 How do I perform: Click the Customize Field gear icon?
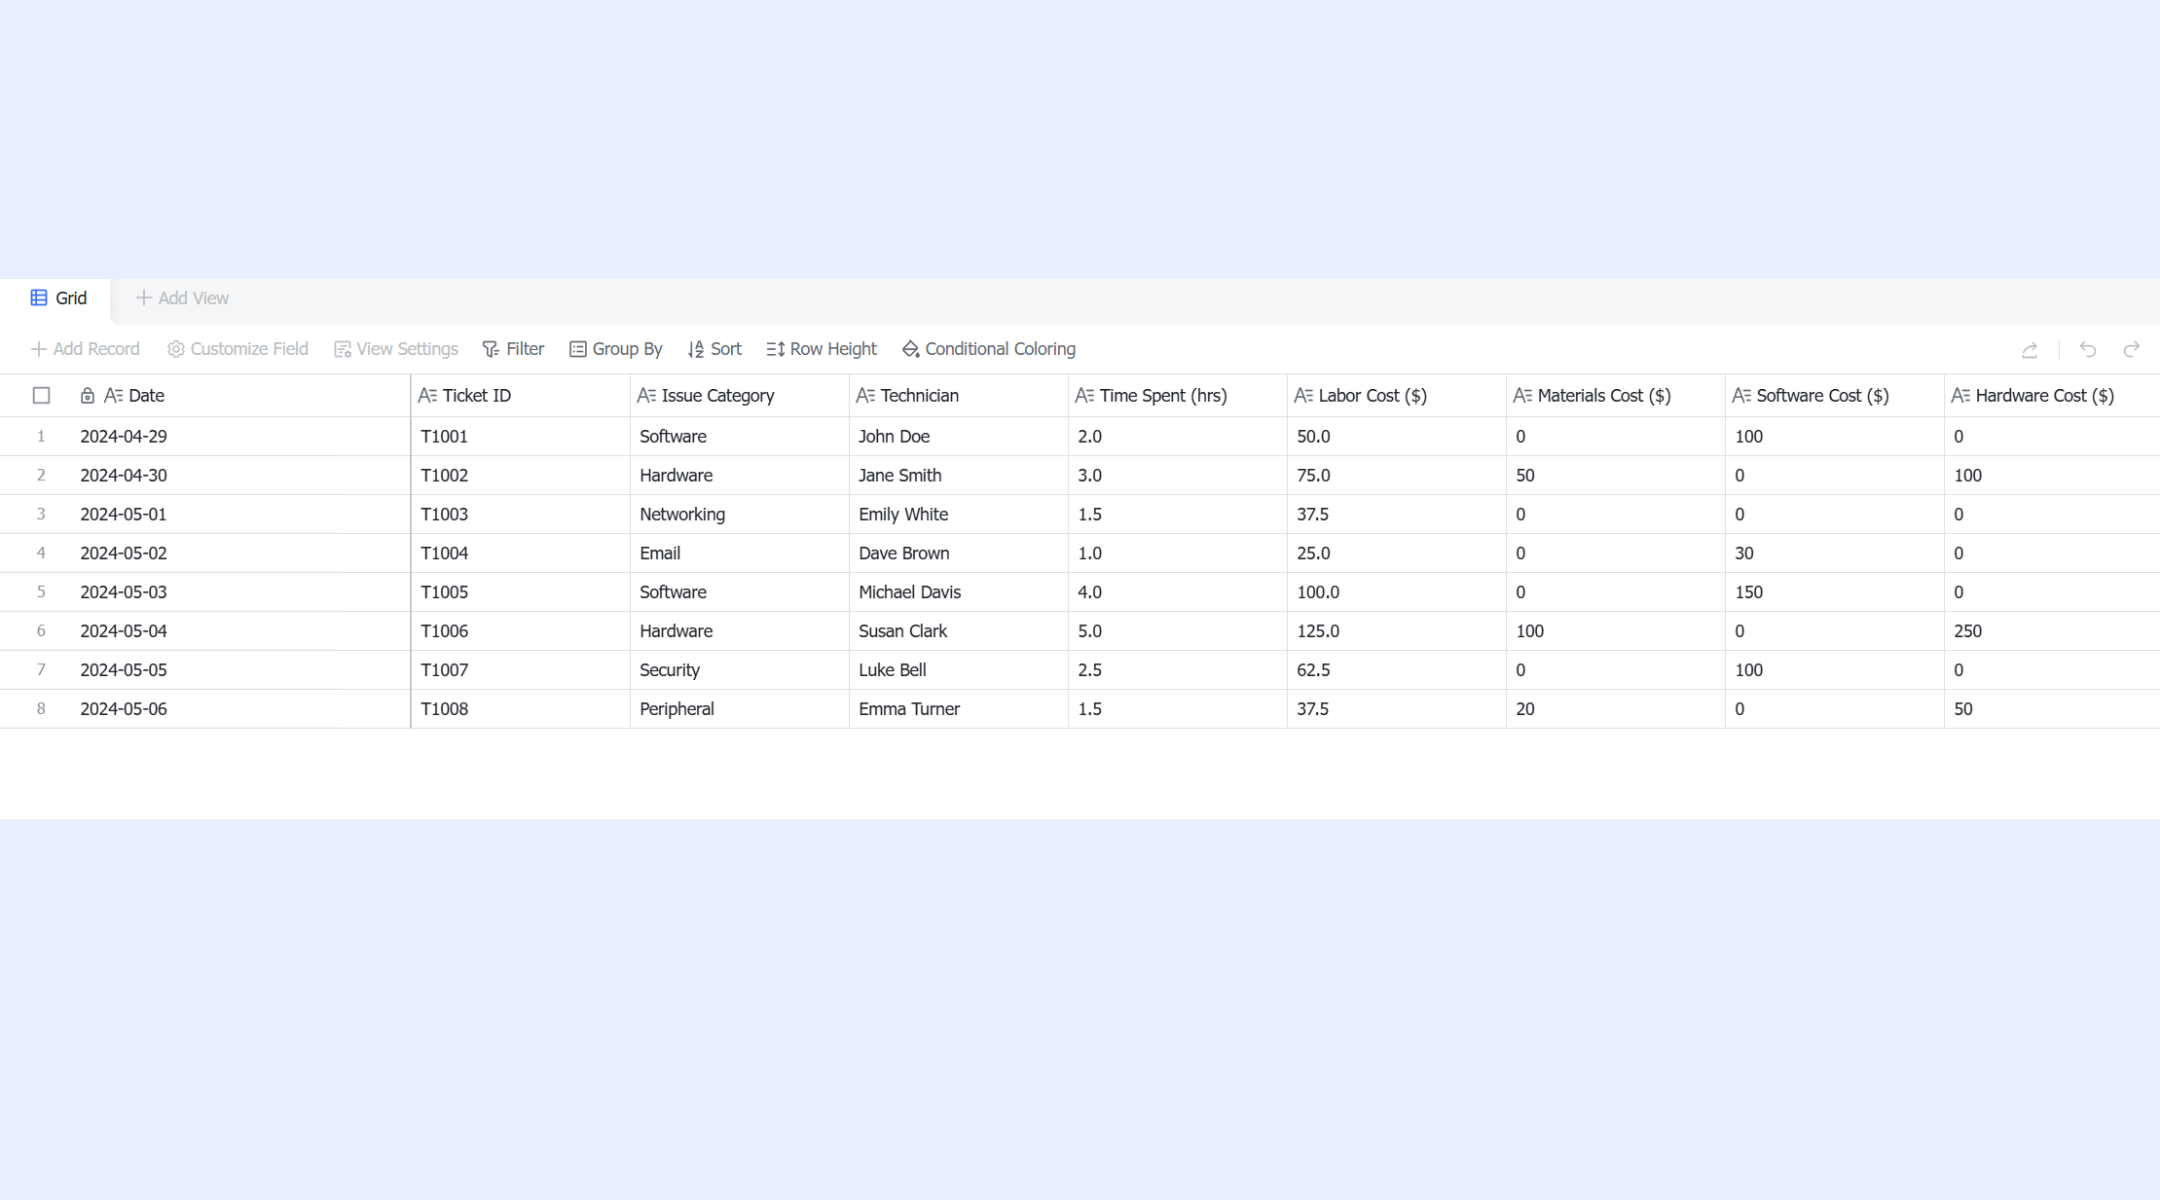coord(176,349)
